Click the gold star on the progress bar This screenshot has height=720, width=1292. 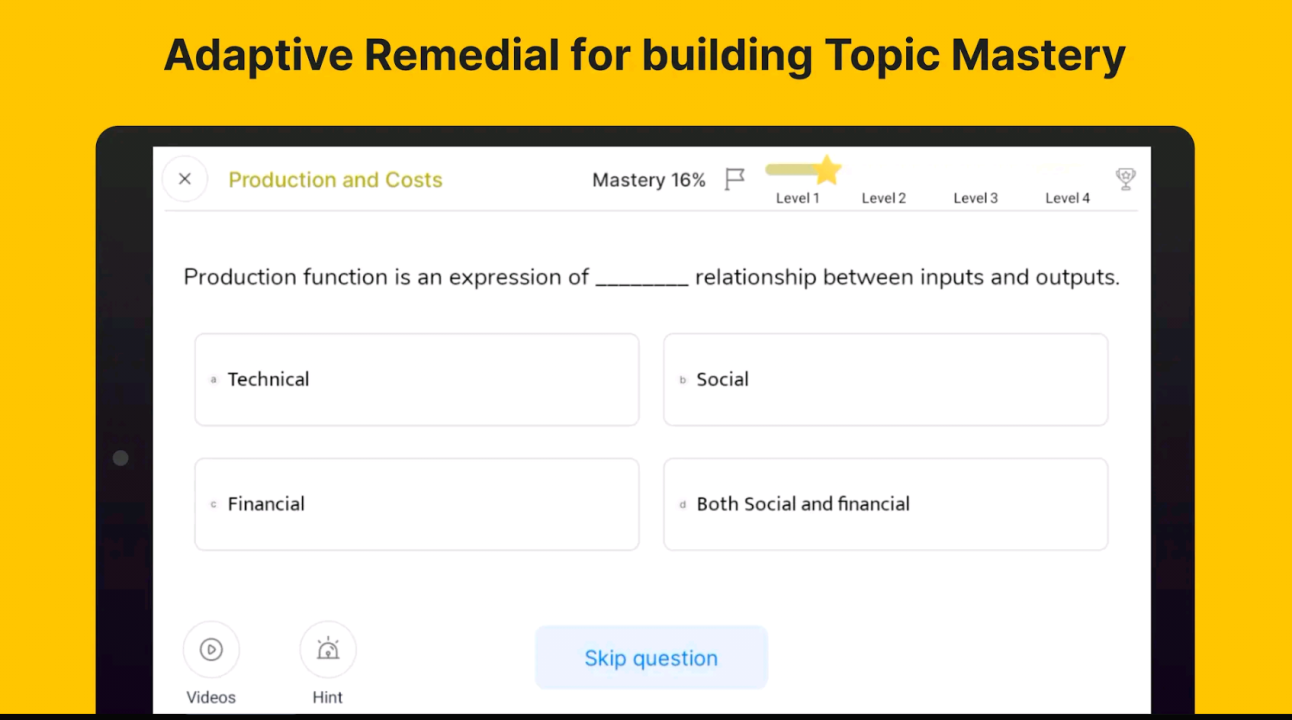pos(827,170)
